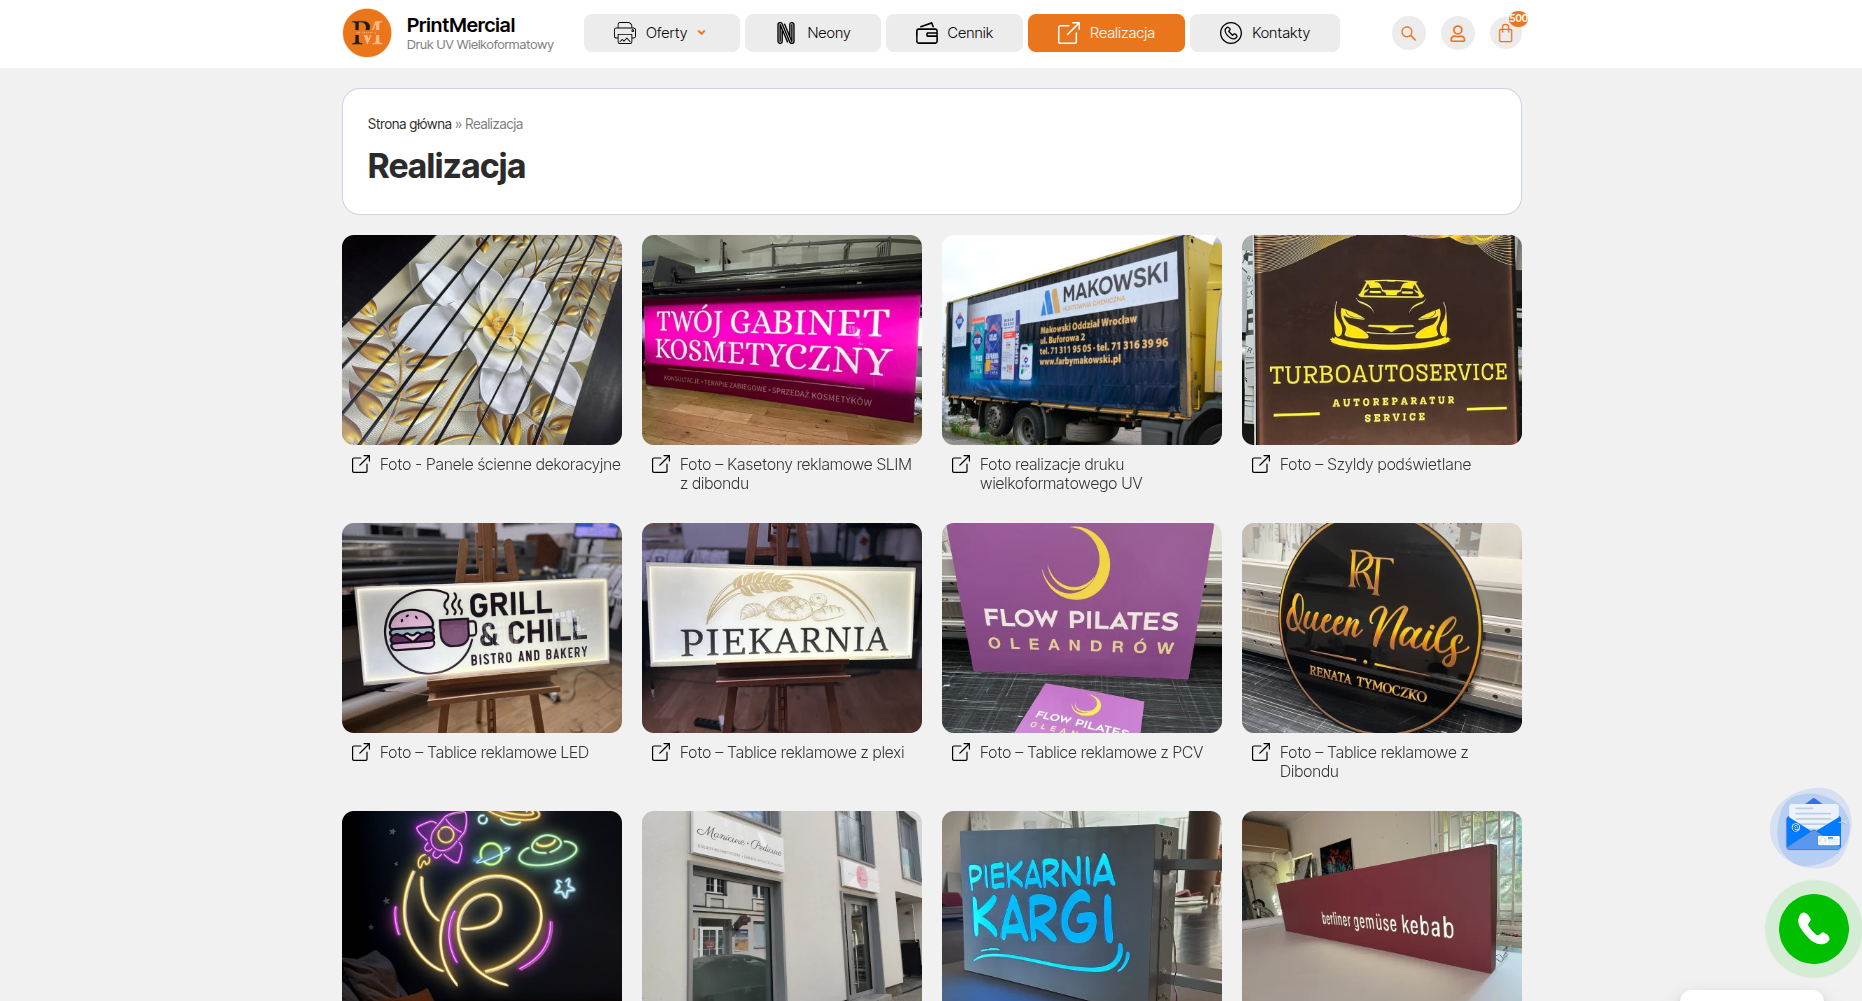The height and width of the screenshot is (1001, 1862).
Task: View the Makowski truck photo thumbnail
Action: pos(1082,340)
